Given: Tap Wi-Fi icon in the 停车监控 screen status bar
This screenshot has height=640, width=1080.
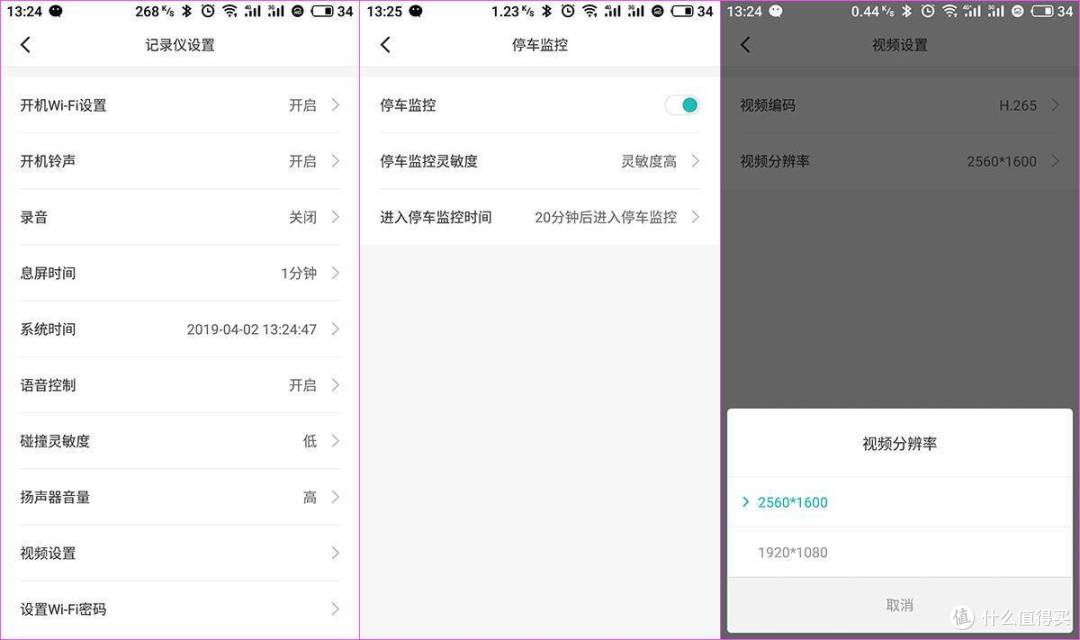Looking at the screenshot, I should point(590,11).
